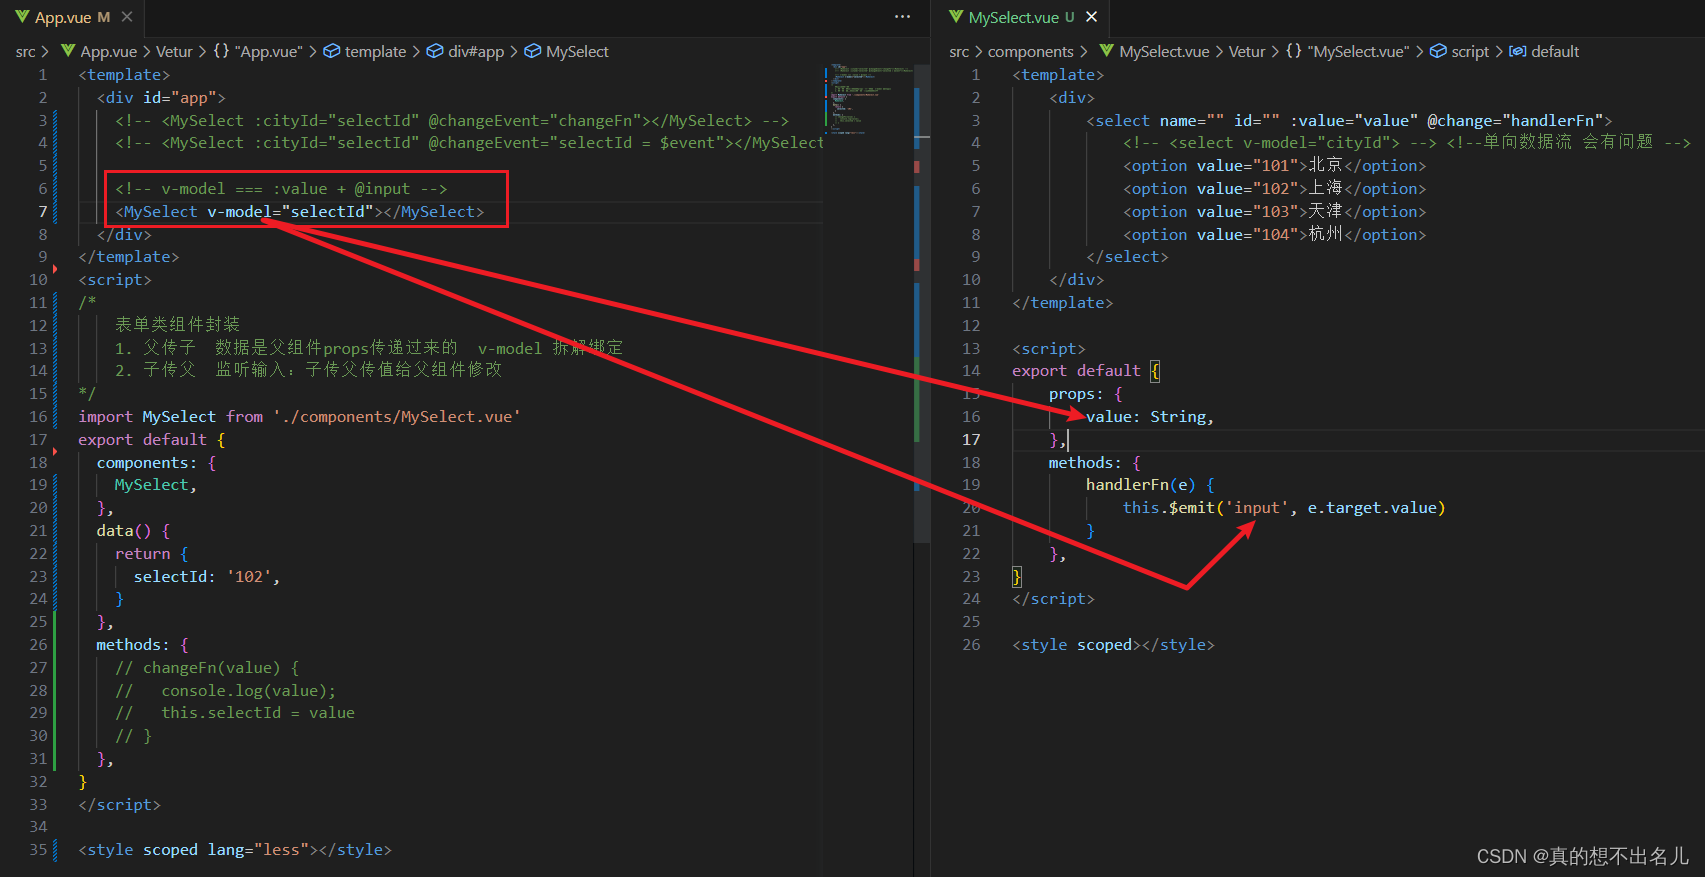Select Vetur in the right breadcrumb

[x=1247, y=51]
